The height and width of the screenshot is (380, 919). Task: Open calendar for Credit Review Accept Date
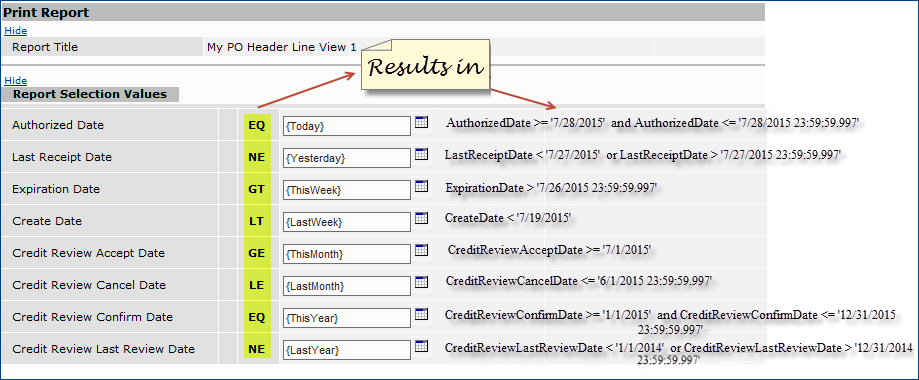[421, 250]
